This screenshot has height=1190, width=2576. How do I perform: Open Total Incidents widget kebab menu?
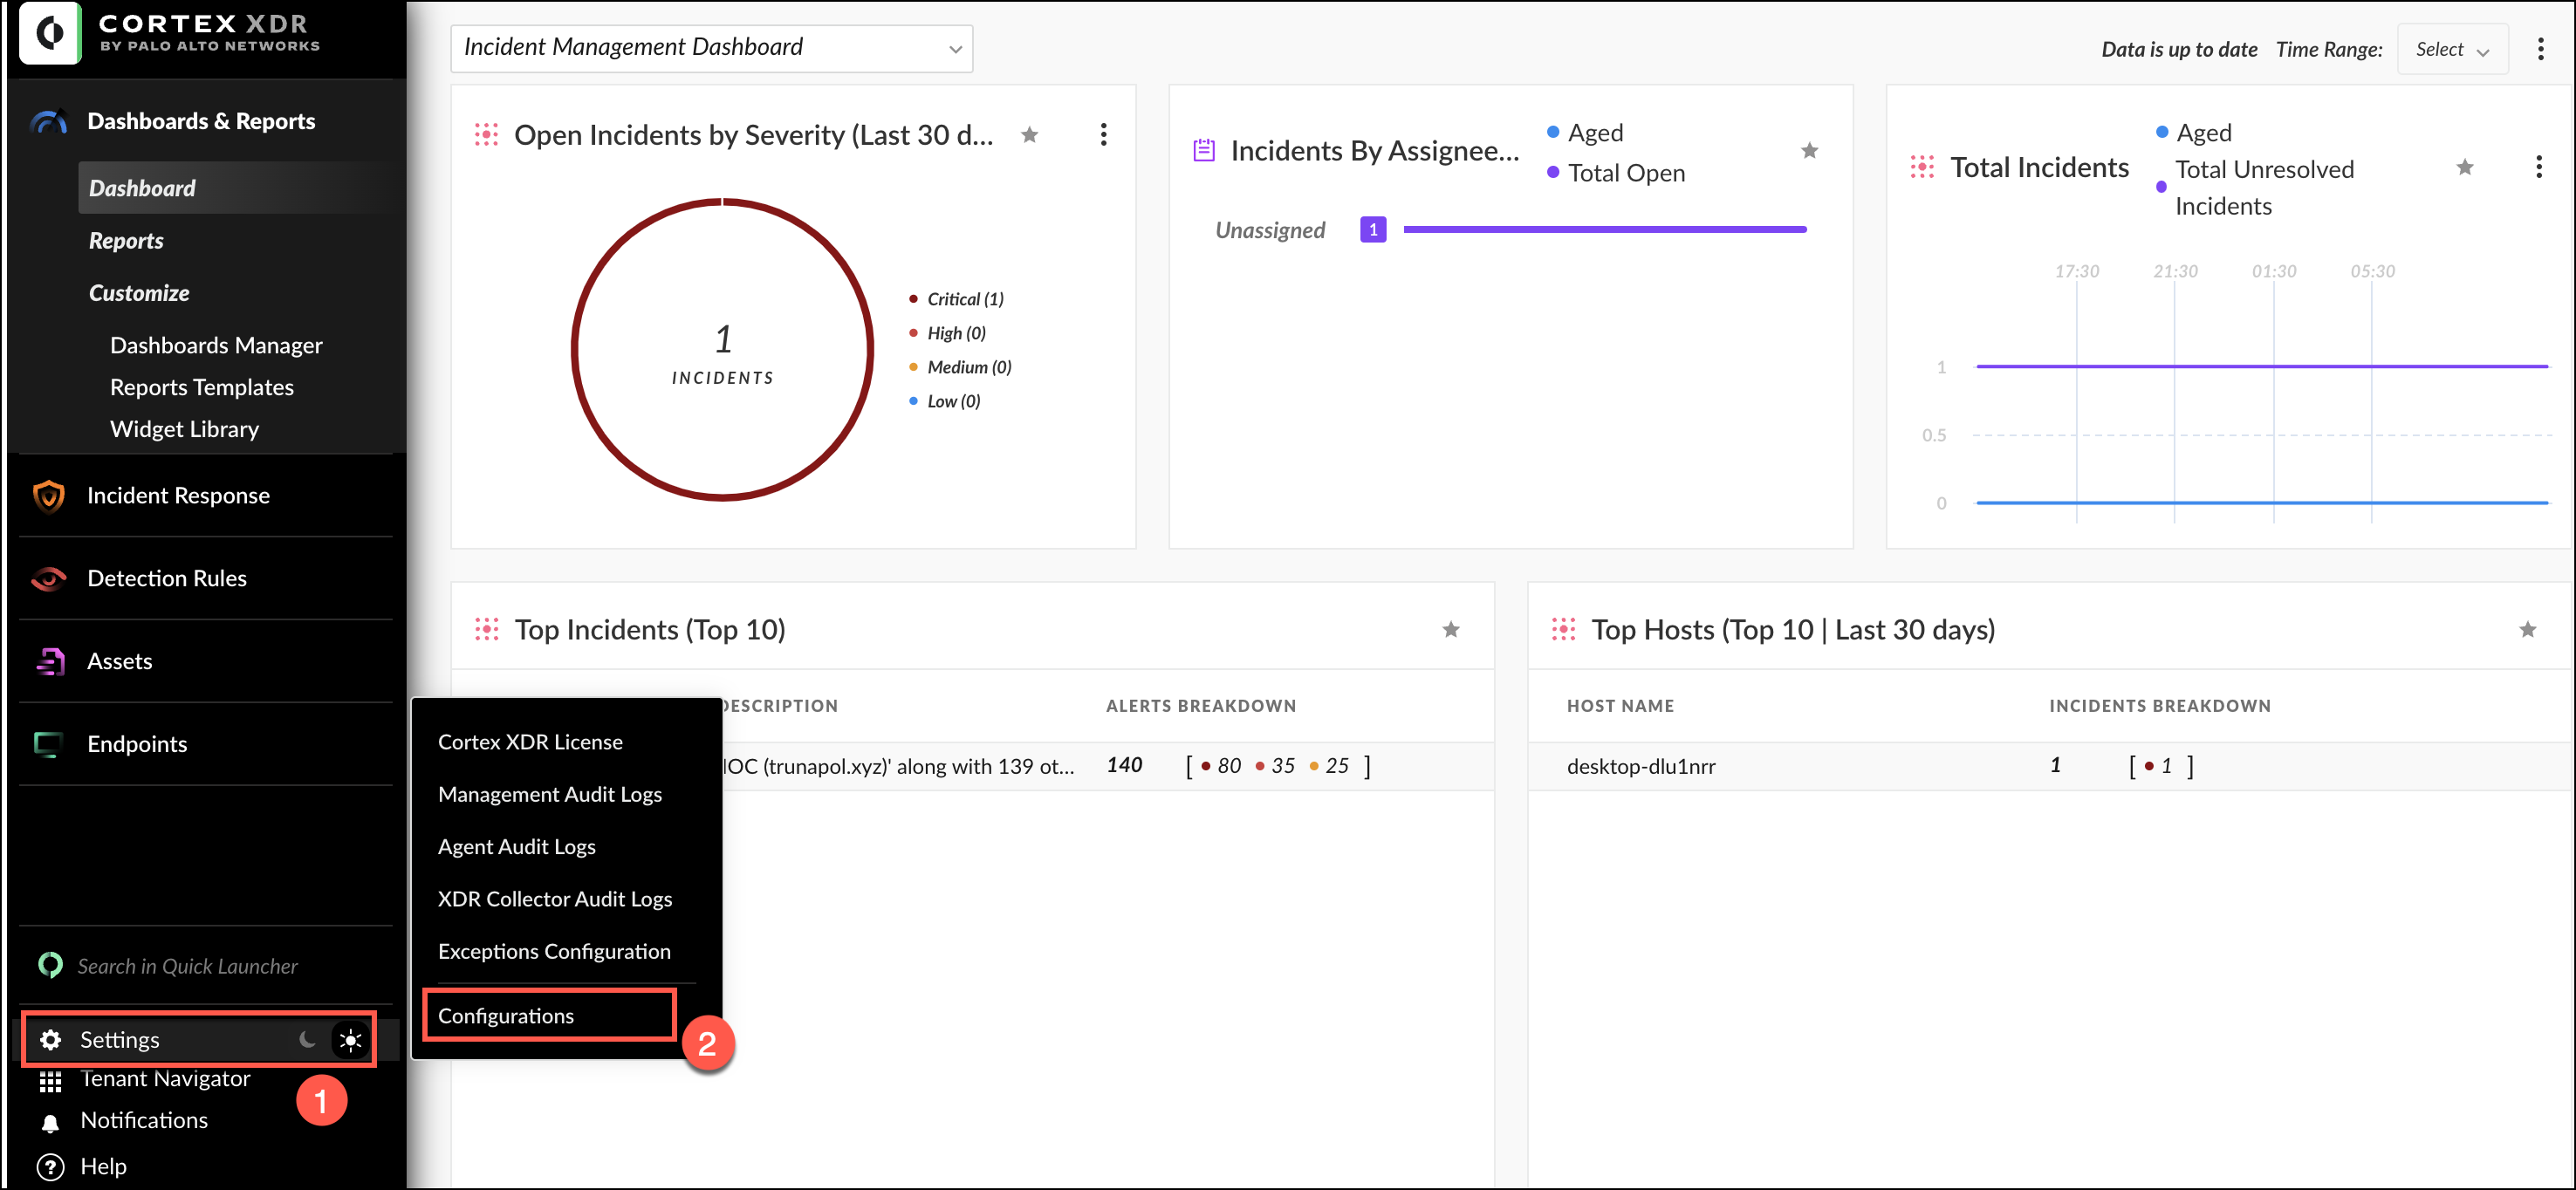[2538, 167]
